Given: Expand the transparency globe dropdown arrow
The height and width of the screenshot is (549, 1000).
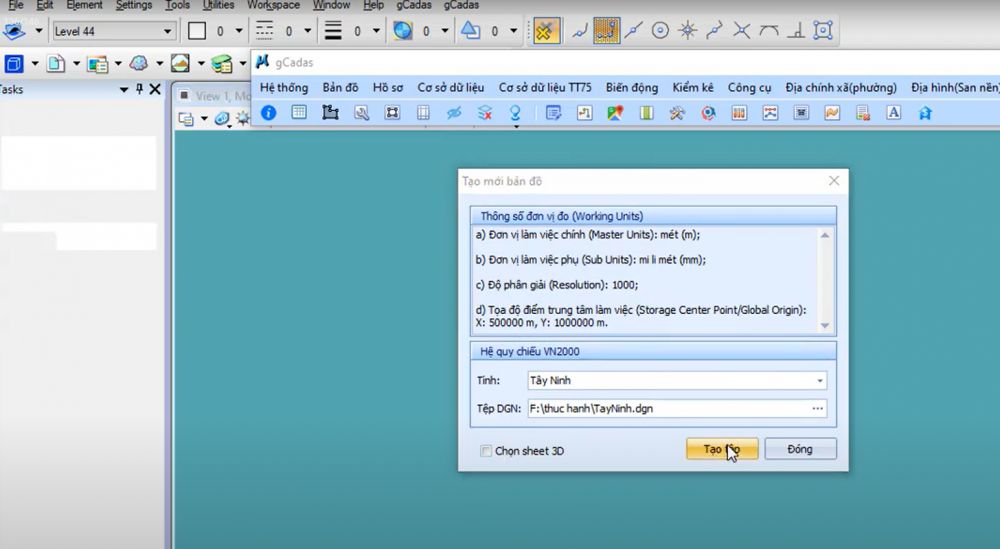Looking at the screenshot, I should point(445,31).
